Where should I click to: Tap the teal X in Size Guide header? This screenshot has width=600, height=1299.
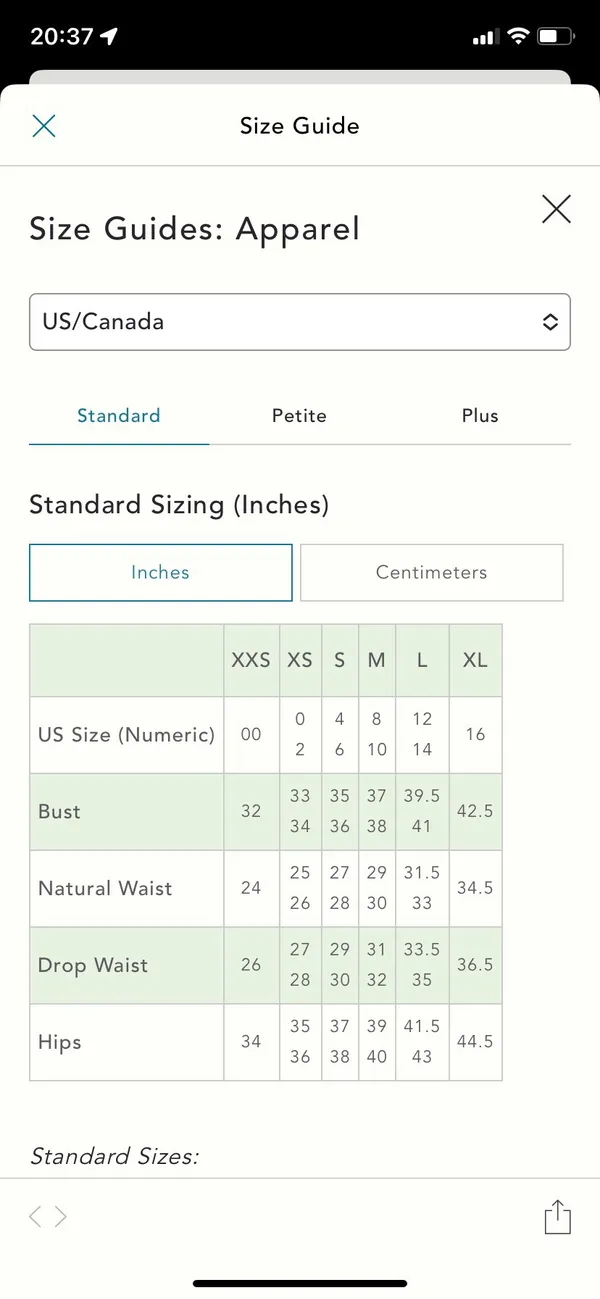pyautogui.click(x=44, y=125)
